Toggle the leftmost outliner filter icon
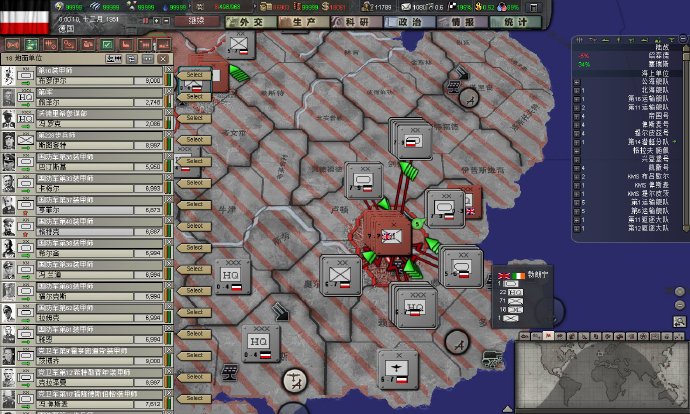 pos(579,40)
